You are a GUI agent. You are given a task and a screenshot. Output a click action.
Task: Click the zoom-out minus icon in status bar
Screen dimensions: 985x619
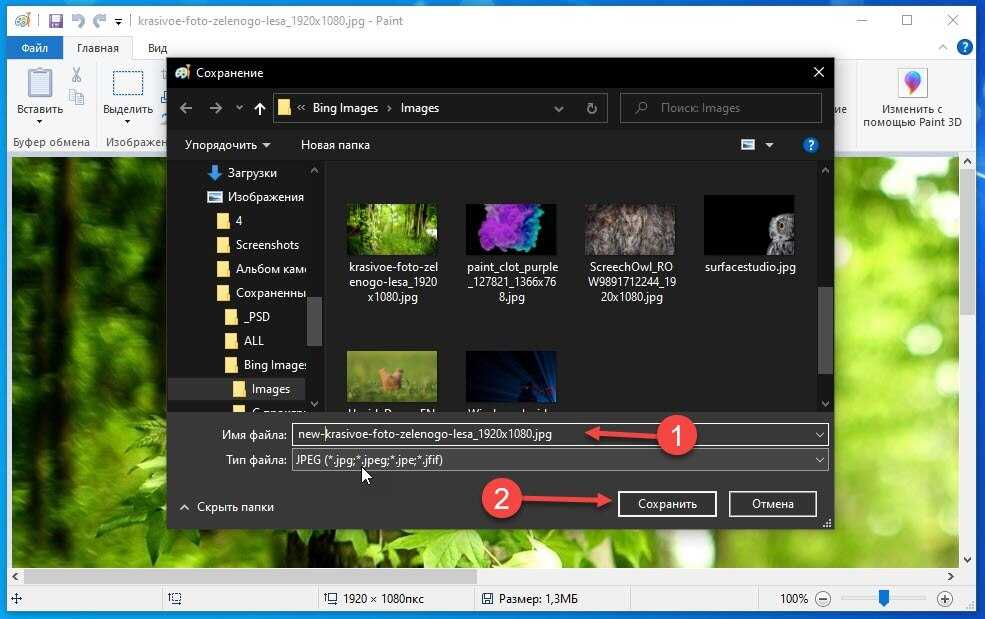822,599
